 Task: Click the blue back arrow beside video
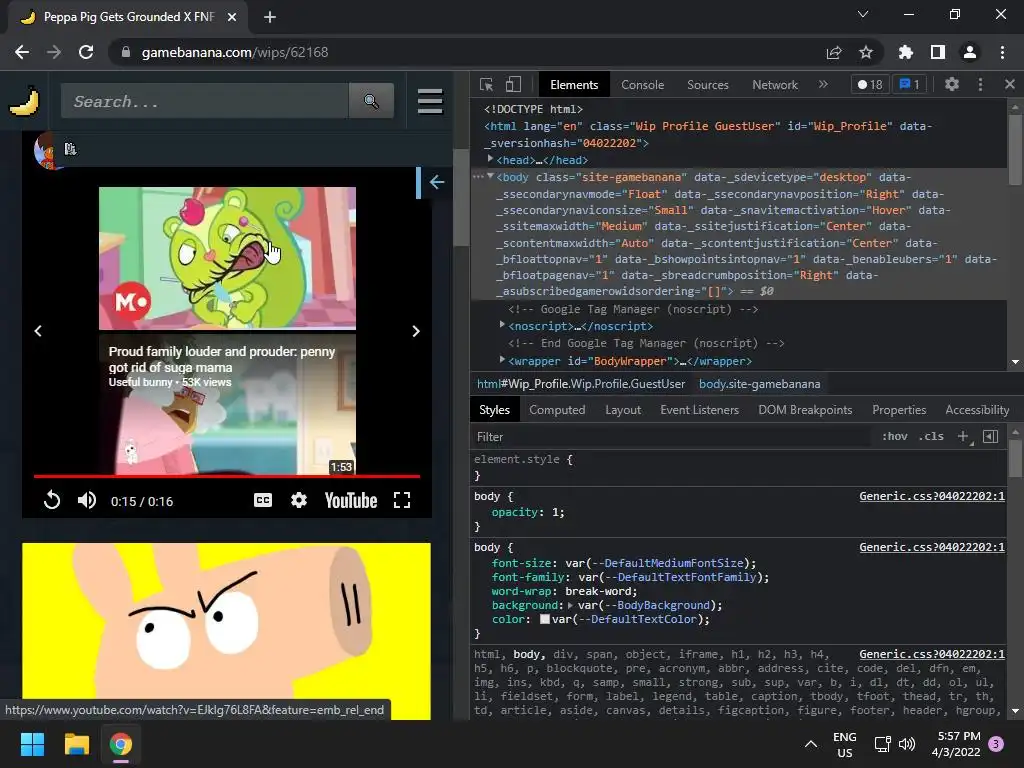437,182
